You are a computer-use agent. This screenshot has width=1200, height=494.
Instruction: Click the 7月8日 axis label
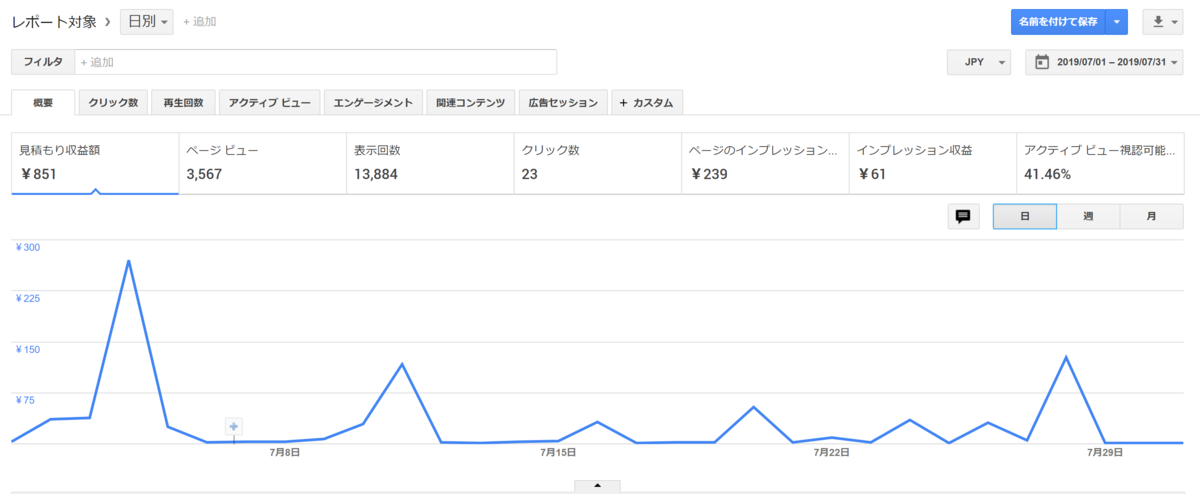[x=285, y=452]
